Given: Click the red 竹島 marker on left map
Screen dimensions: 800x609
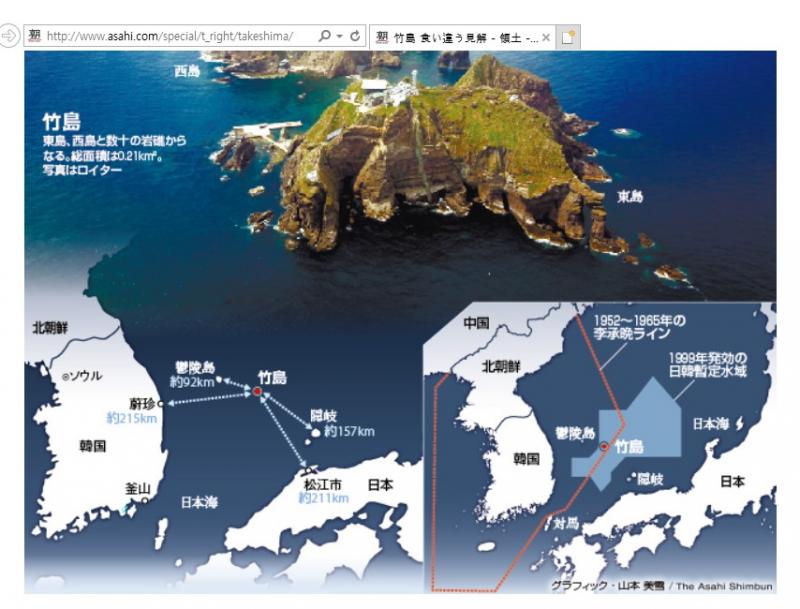Looking at the screenshot, I should [256, 392].
